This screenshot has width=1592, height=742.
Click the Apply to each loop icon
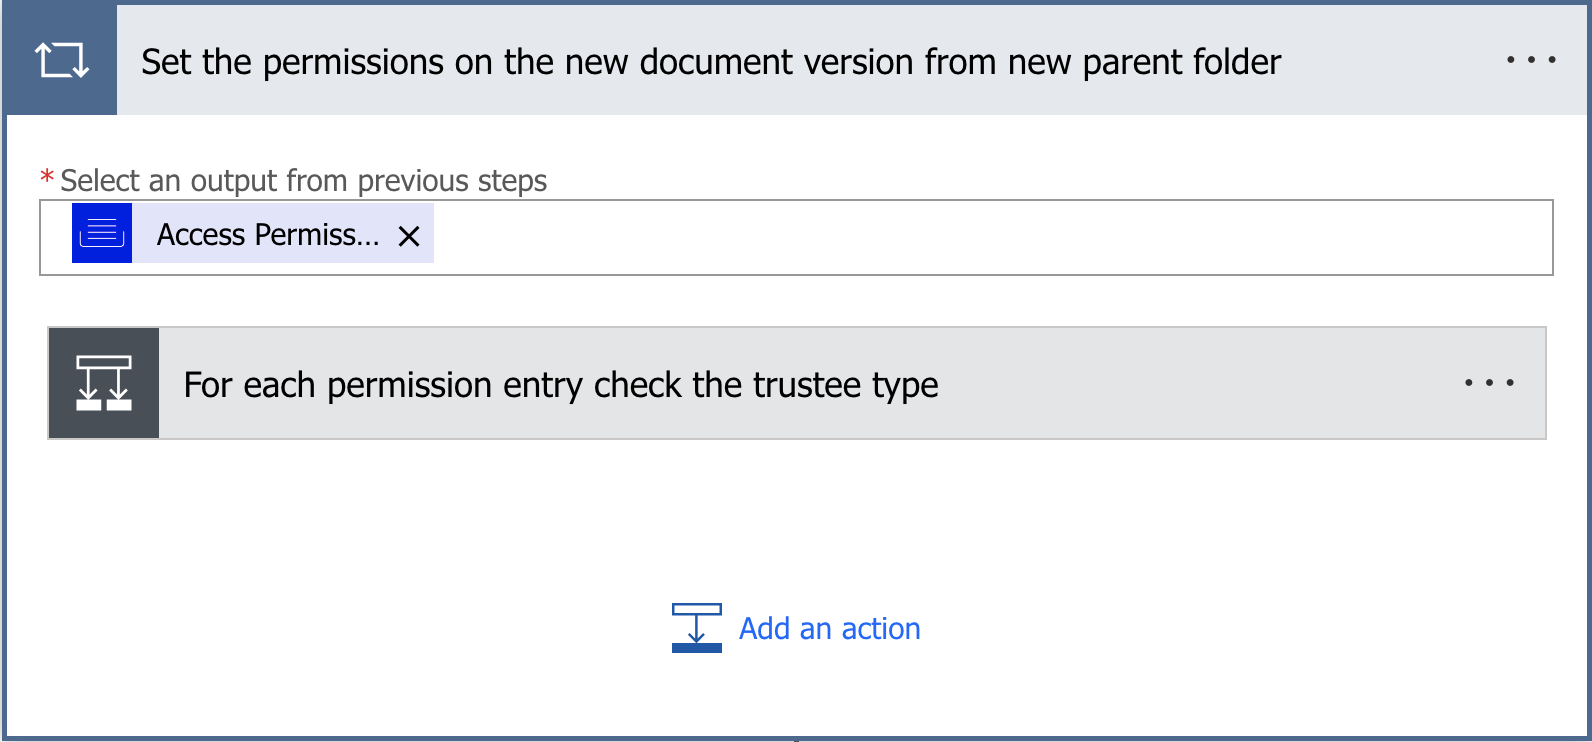61,60
